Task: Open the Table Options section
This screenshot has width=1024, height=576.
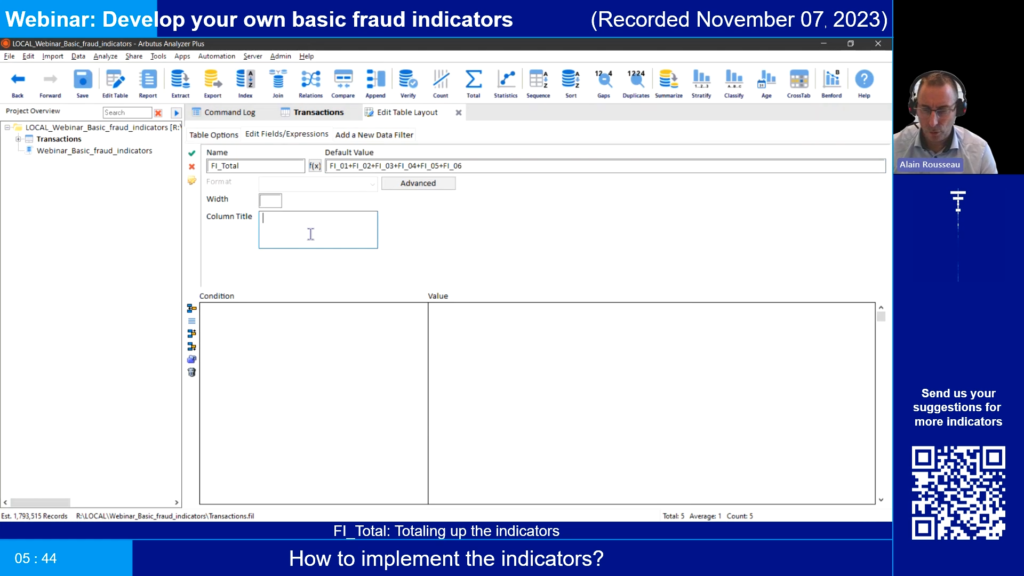Action: tap(214, 135)
